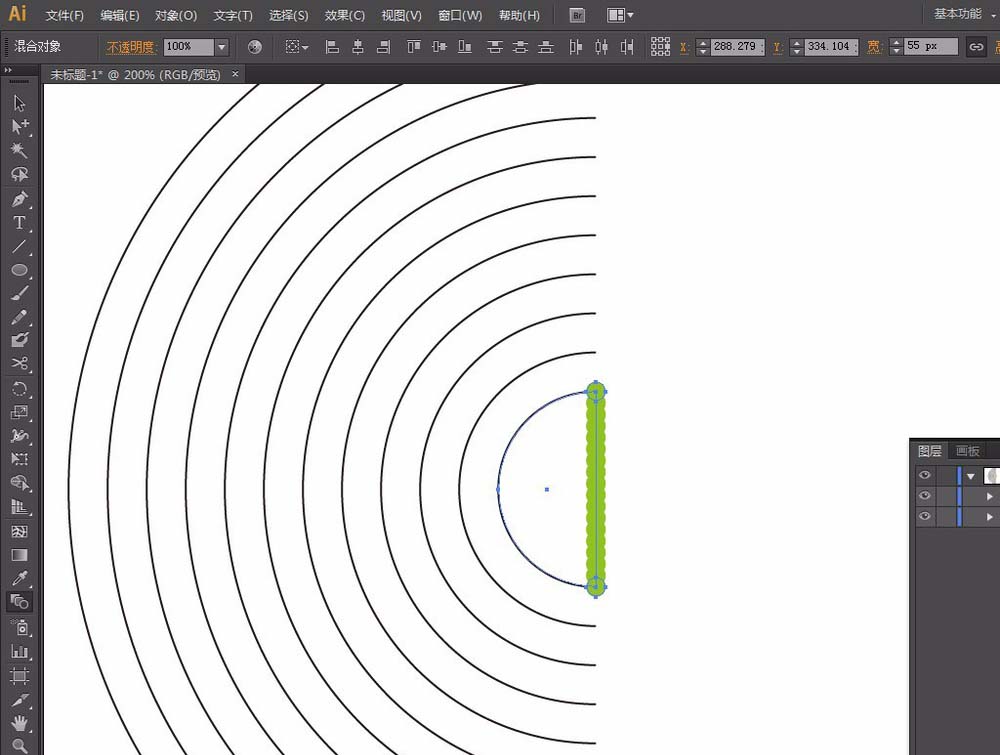Collapse the top layer's disclosure triangle

click(971, 476)
